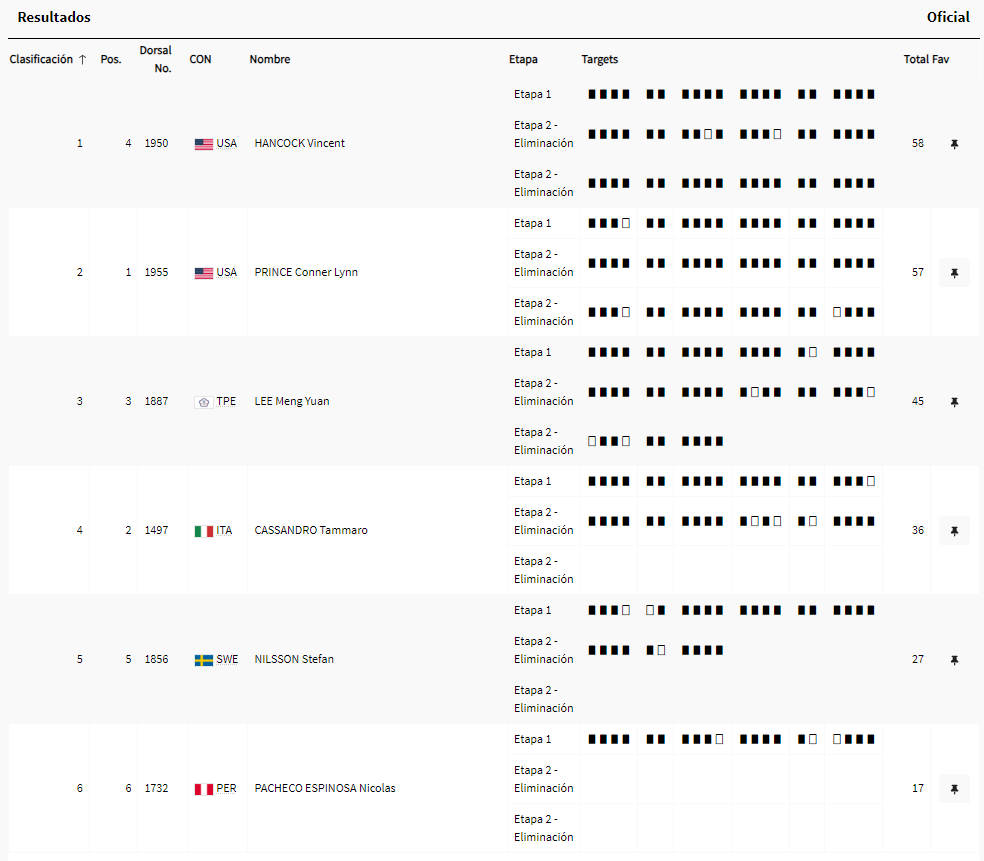
Task: Pin NILSSON Stefan to favourites
Action: point(954,660)
